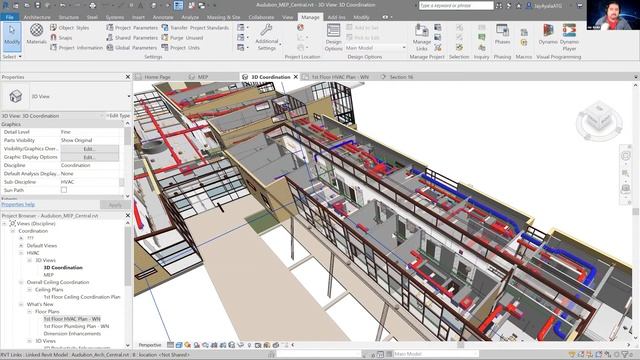
Task: Launch Dynamo Player
Action: click(569, 37)
